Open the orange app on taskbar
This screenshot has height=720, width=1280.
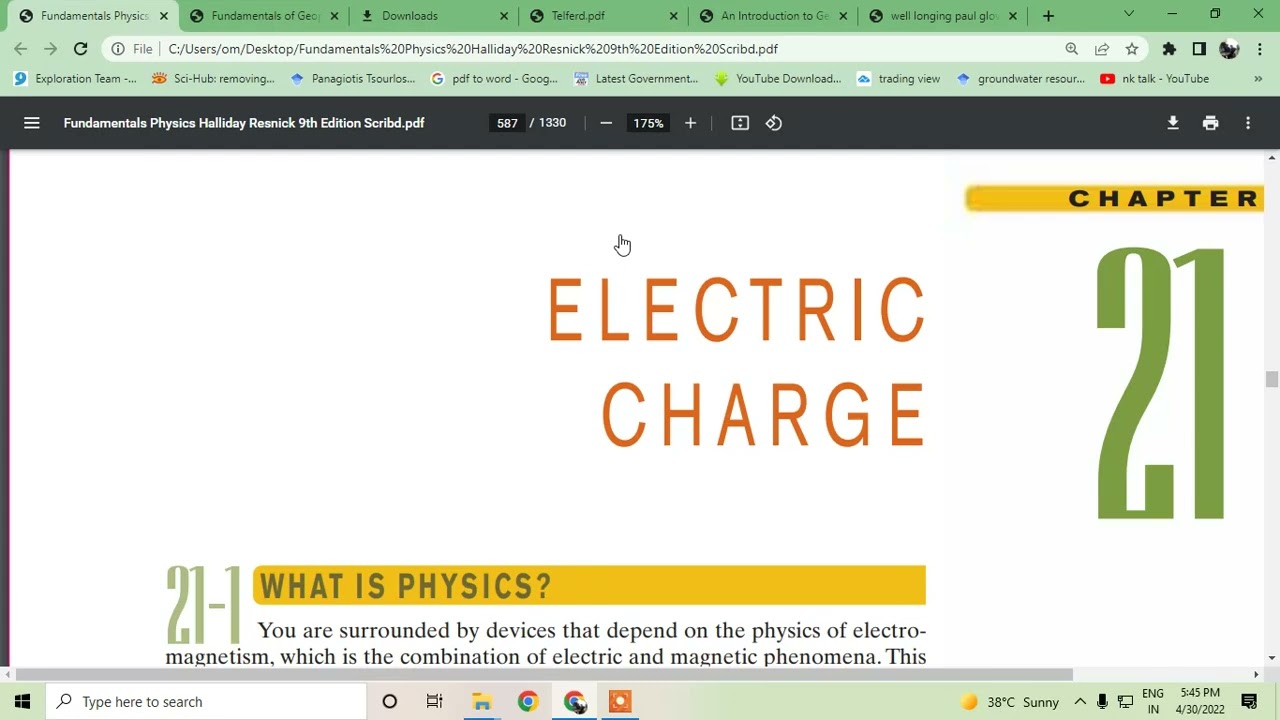tap(620, 701)
